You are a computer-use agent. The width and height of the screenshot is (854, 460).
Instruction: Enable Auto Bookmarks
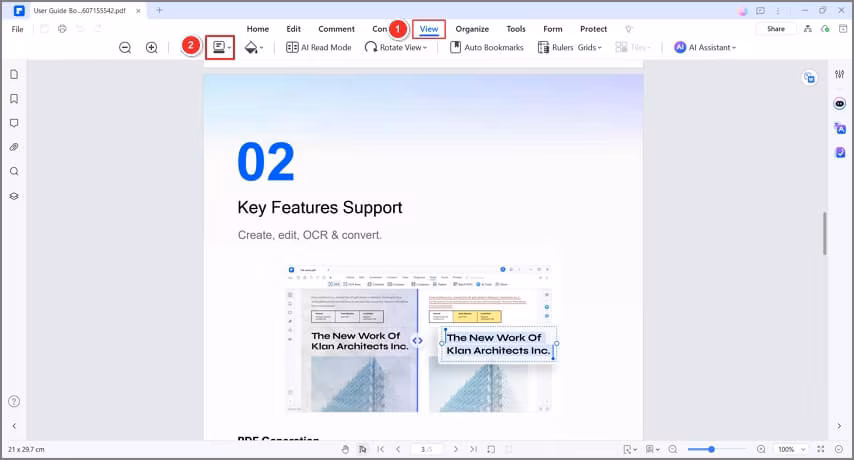click(x=487, y=47)
